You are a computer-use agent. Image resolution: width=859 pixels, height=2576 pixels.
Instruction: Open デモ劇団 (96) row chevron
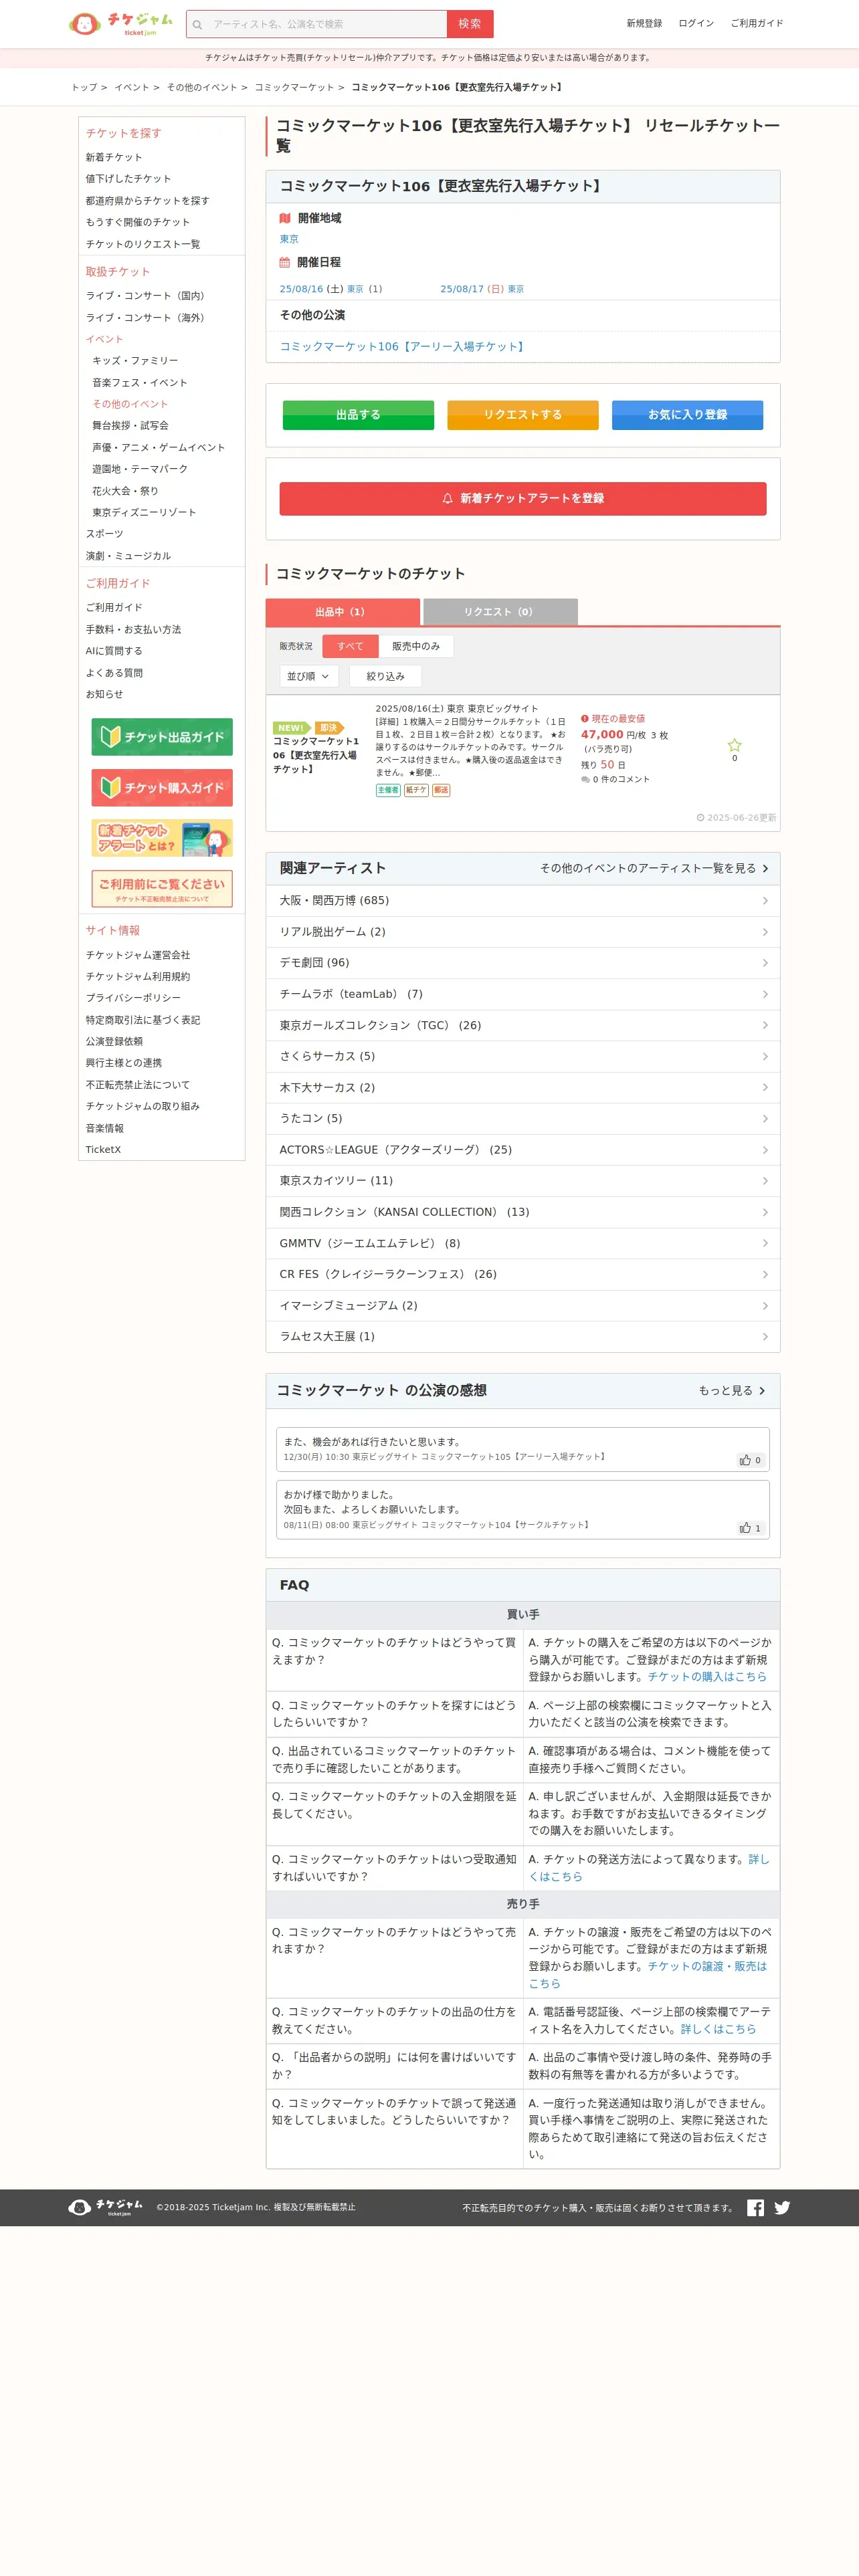click(x=765, y=963)
